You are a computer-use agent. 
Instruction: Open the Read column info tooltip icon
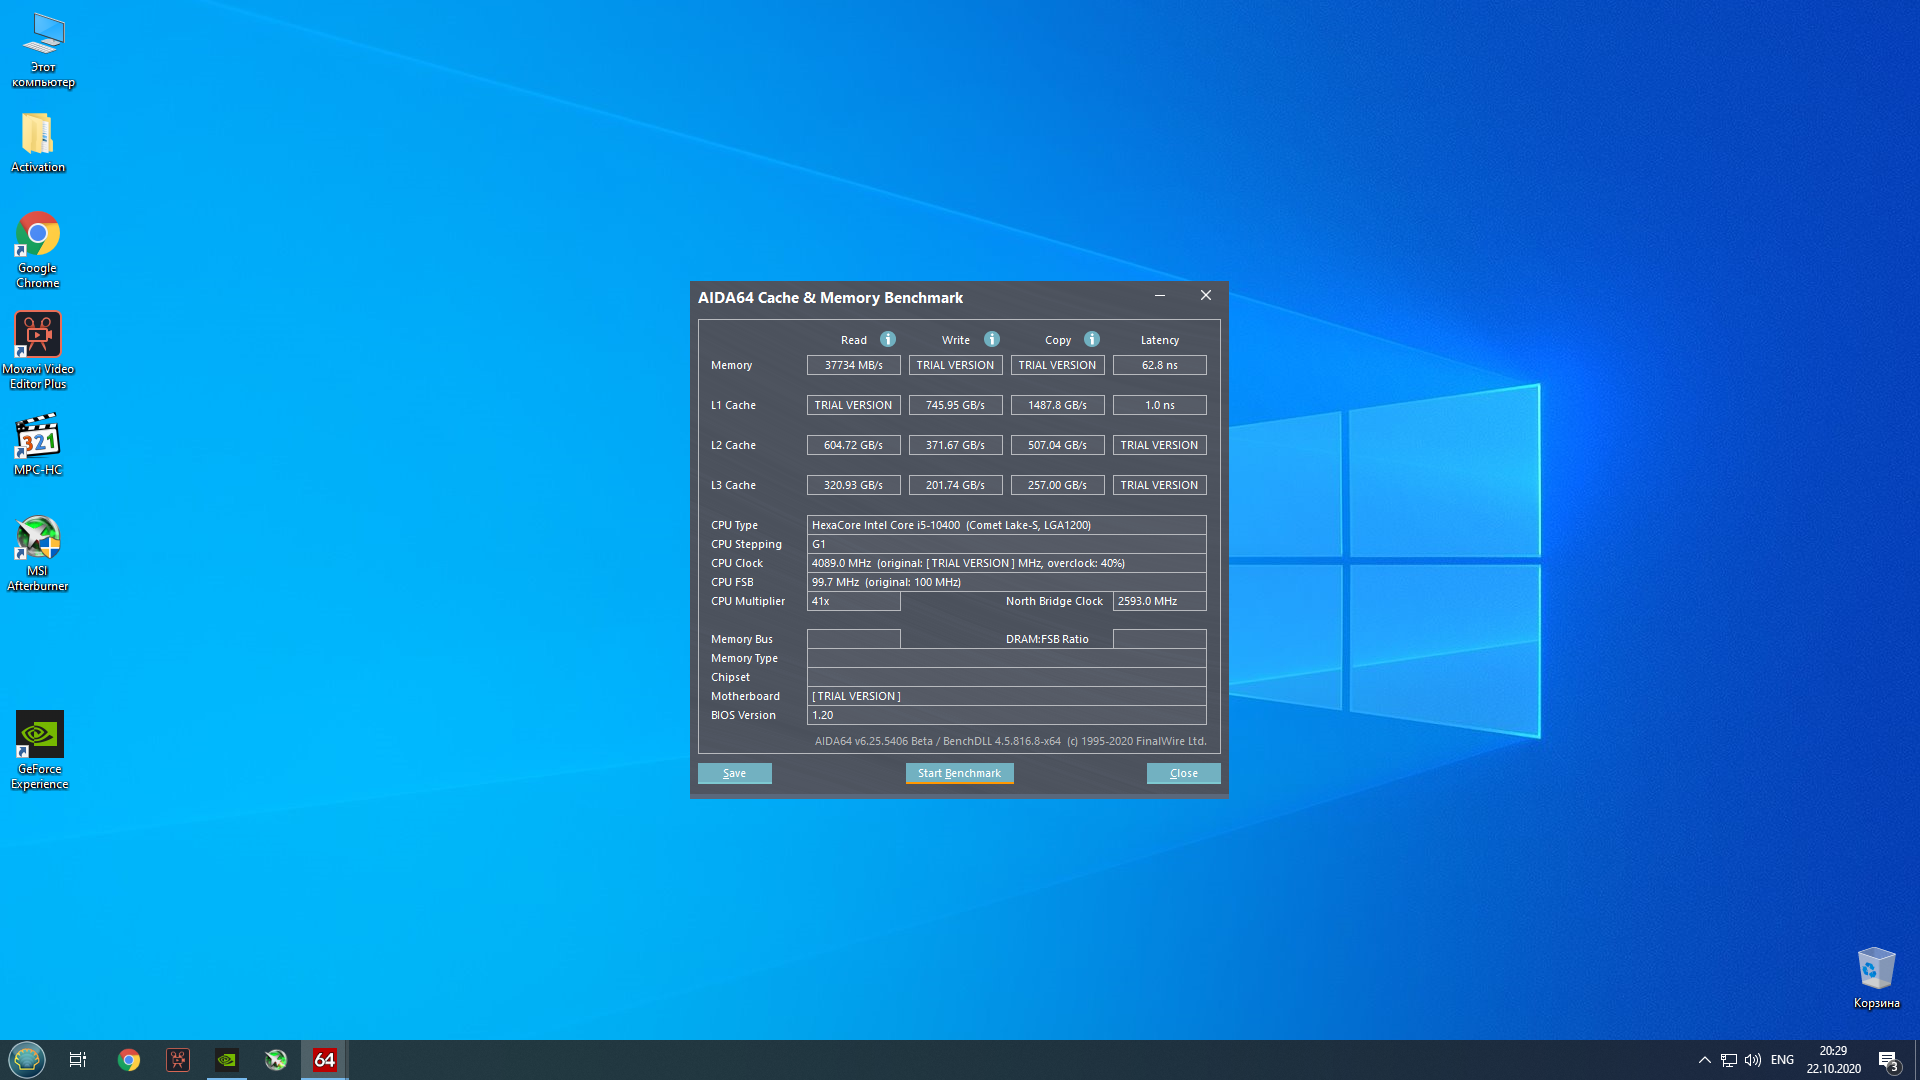[886, 339]
